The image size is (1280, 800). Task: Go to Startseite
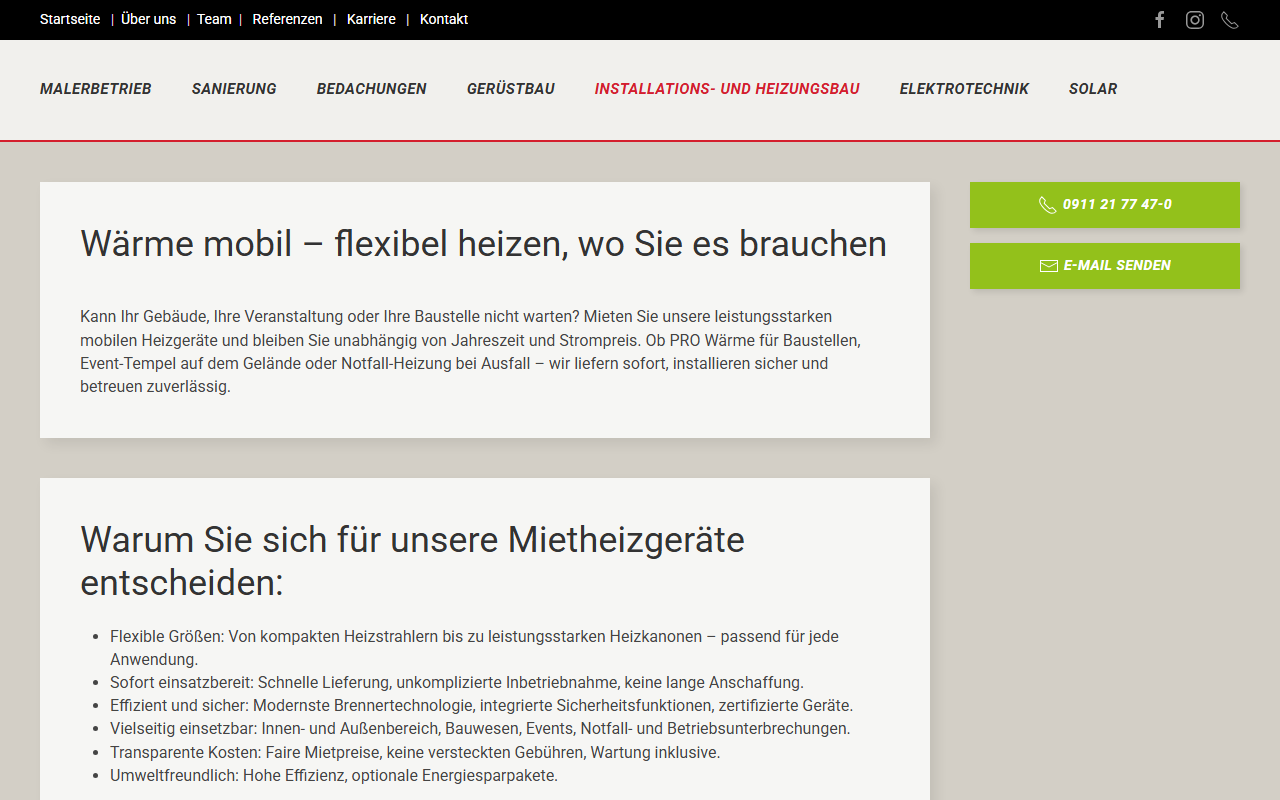tap(70, 19)
